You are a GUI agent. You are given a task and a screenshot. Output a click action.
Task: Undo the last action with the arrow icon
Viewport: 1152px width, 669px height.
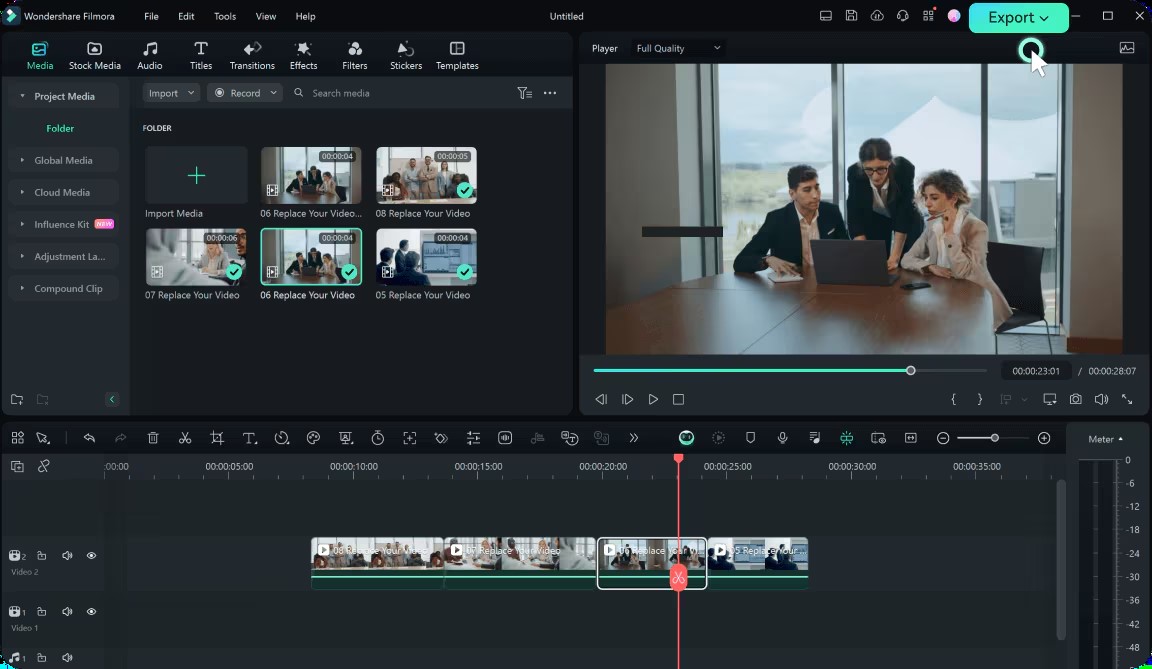tap(89, 438)
